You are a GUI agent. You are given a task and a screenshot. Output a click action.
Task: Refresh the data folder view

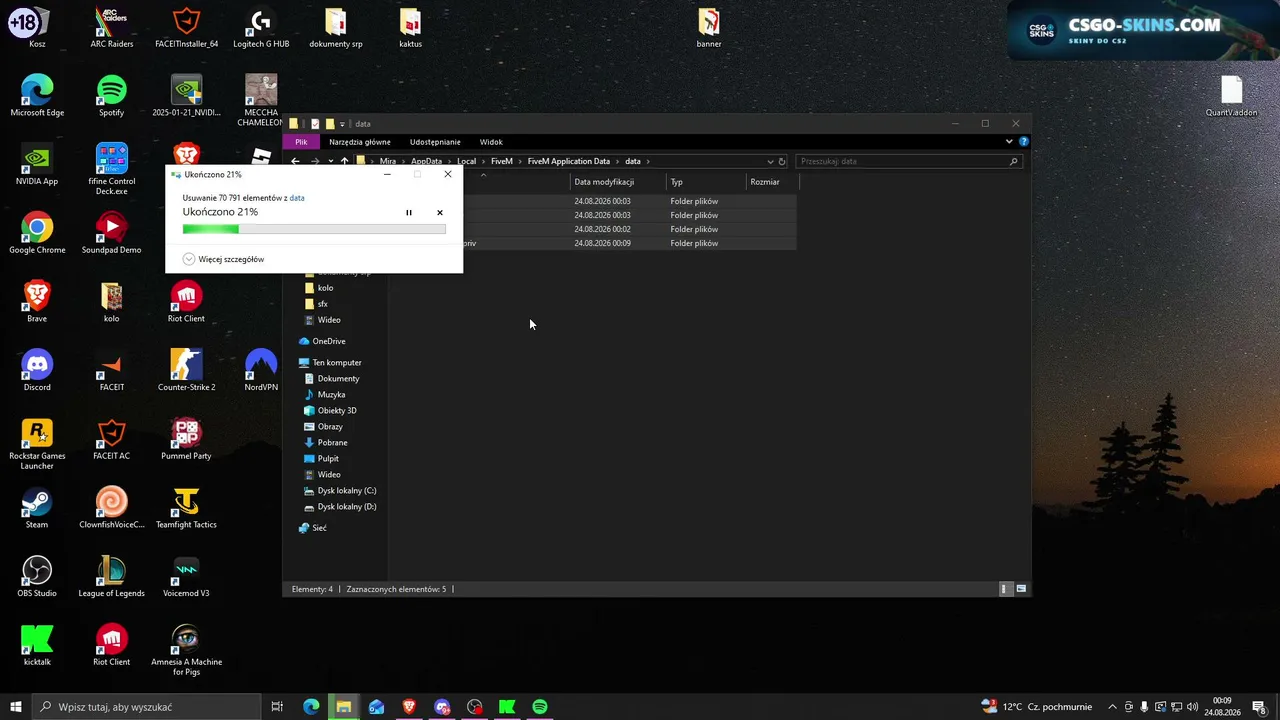[x=782, y=161]
